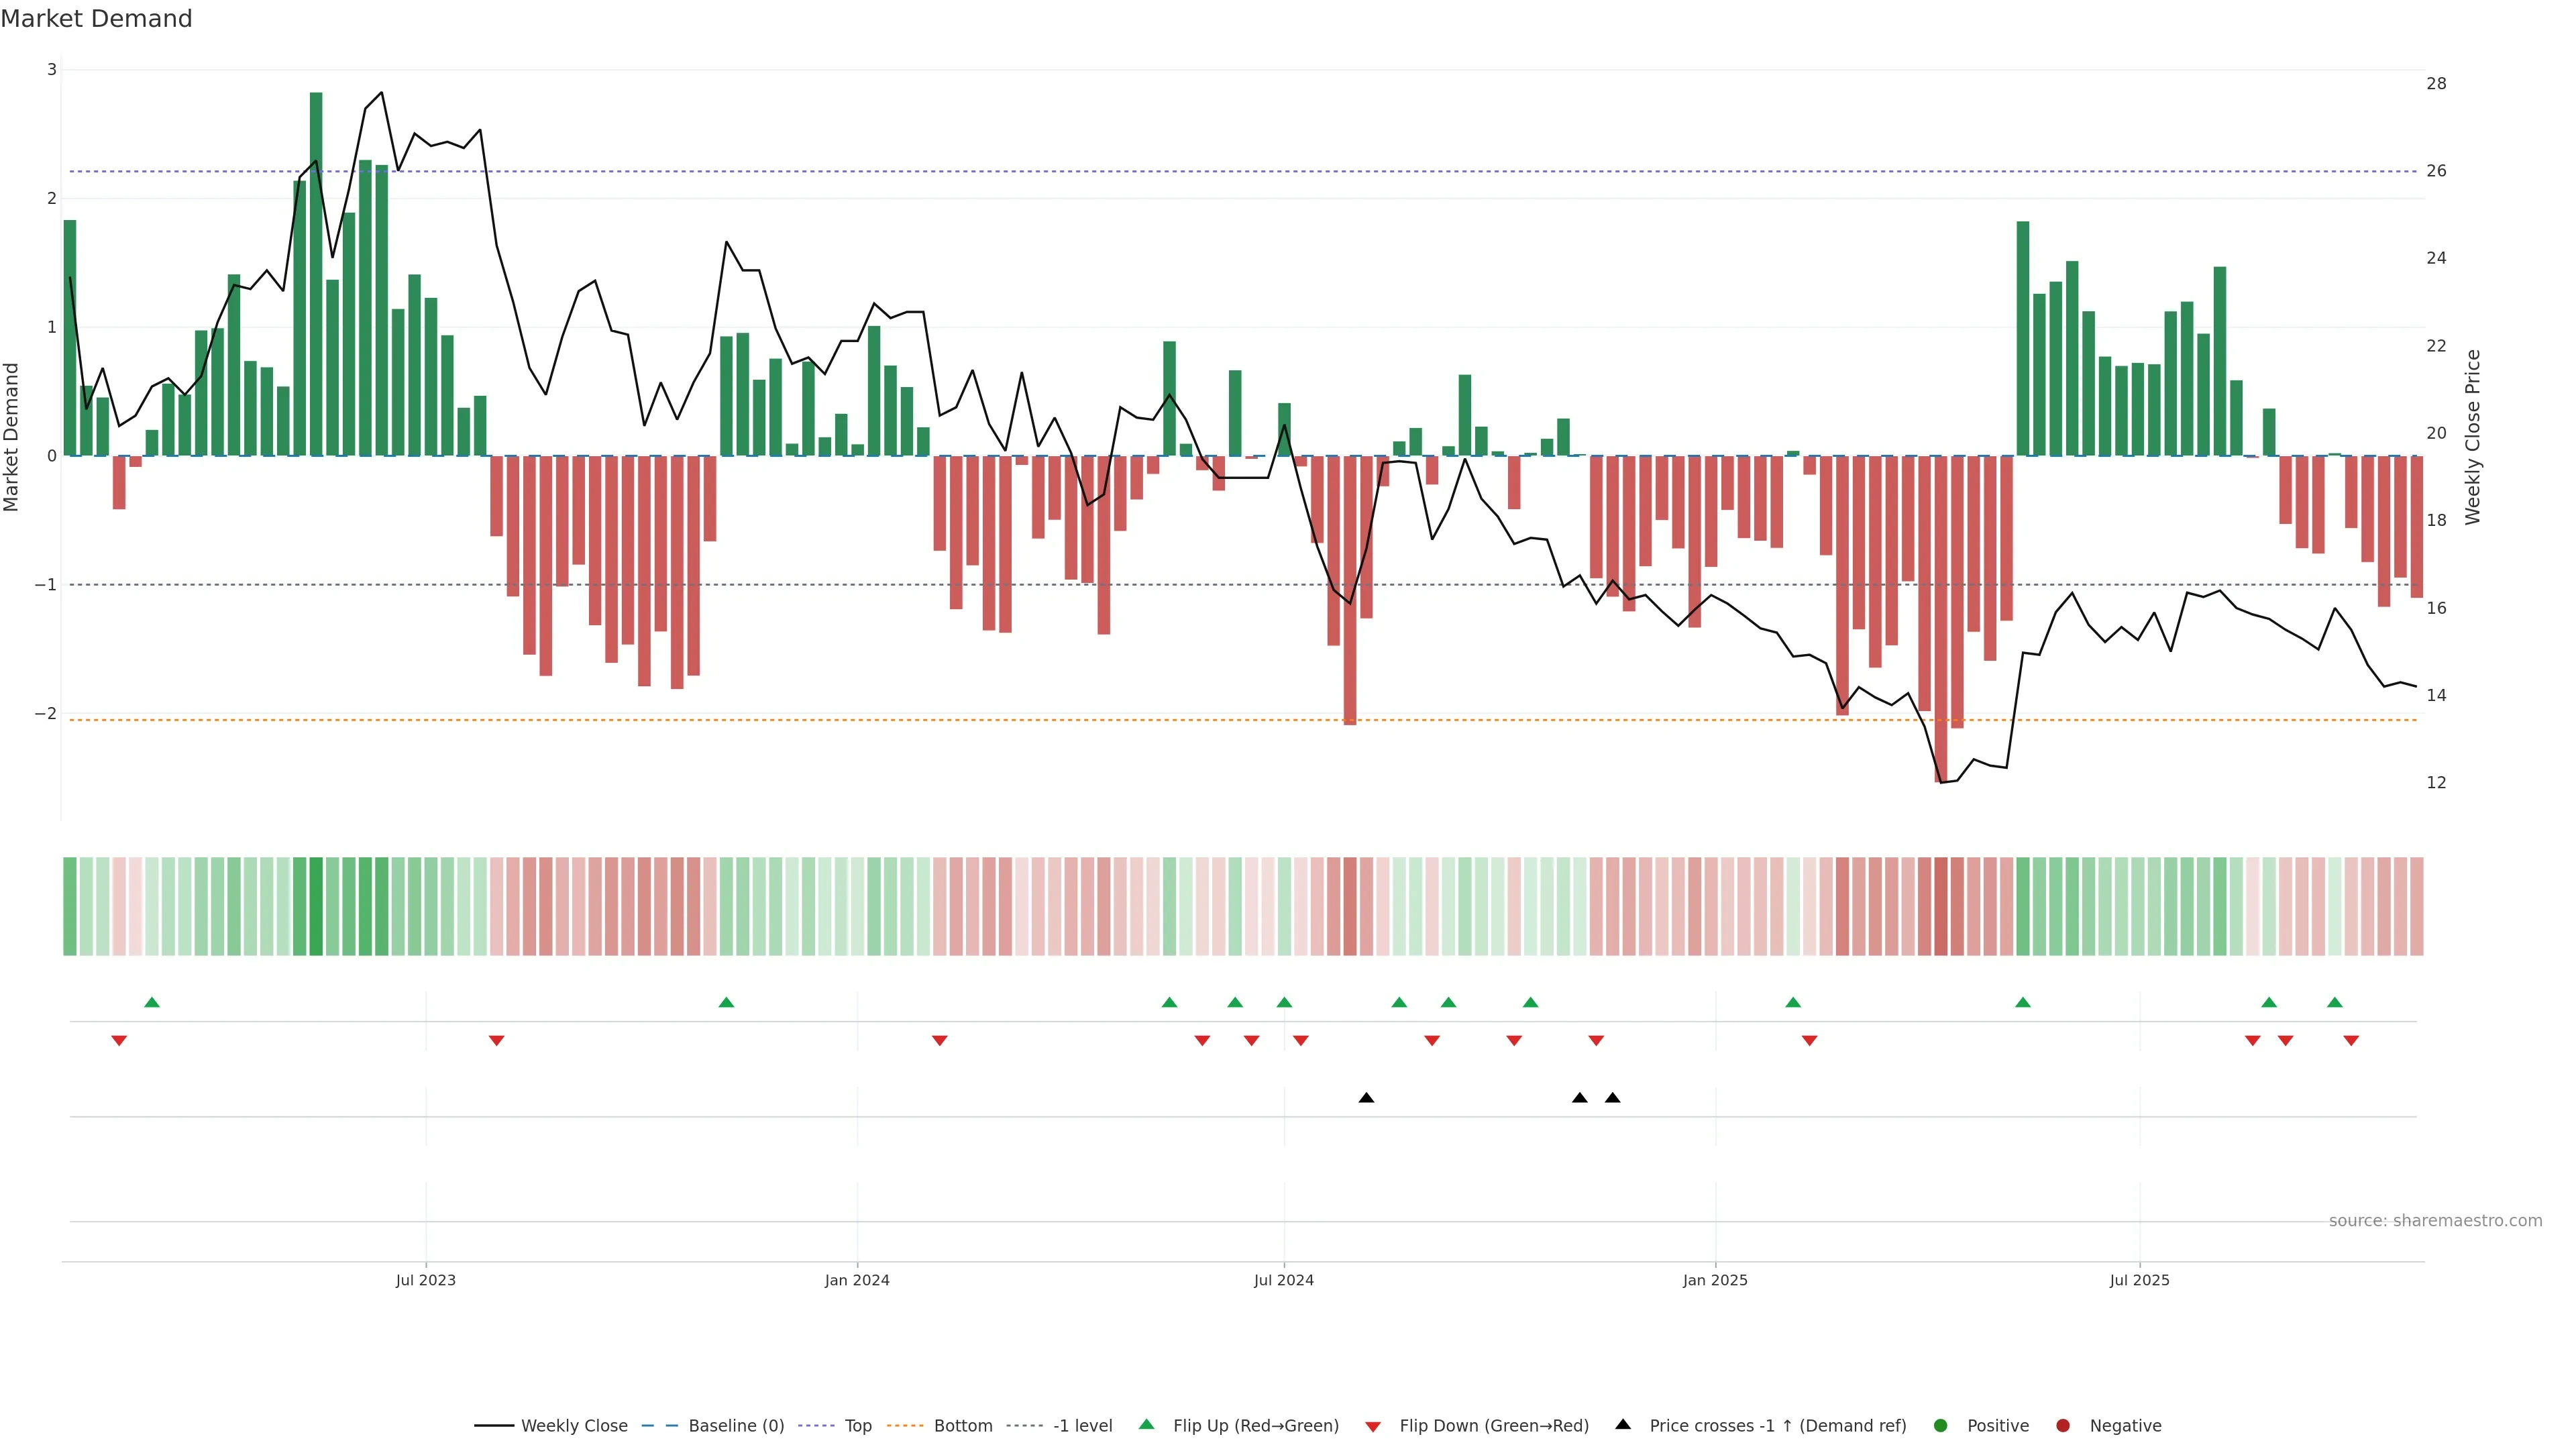Click leftmost green flip-up triangle marker
Viewport: 2576px width, 1449px height.
coord(152,1003)
